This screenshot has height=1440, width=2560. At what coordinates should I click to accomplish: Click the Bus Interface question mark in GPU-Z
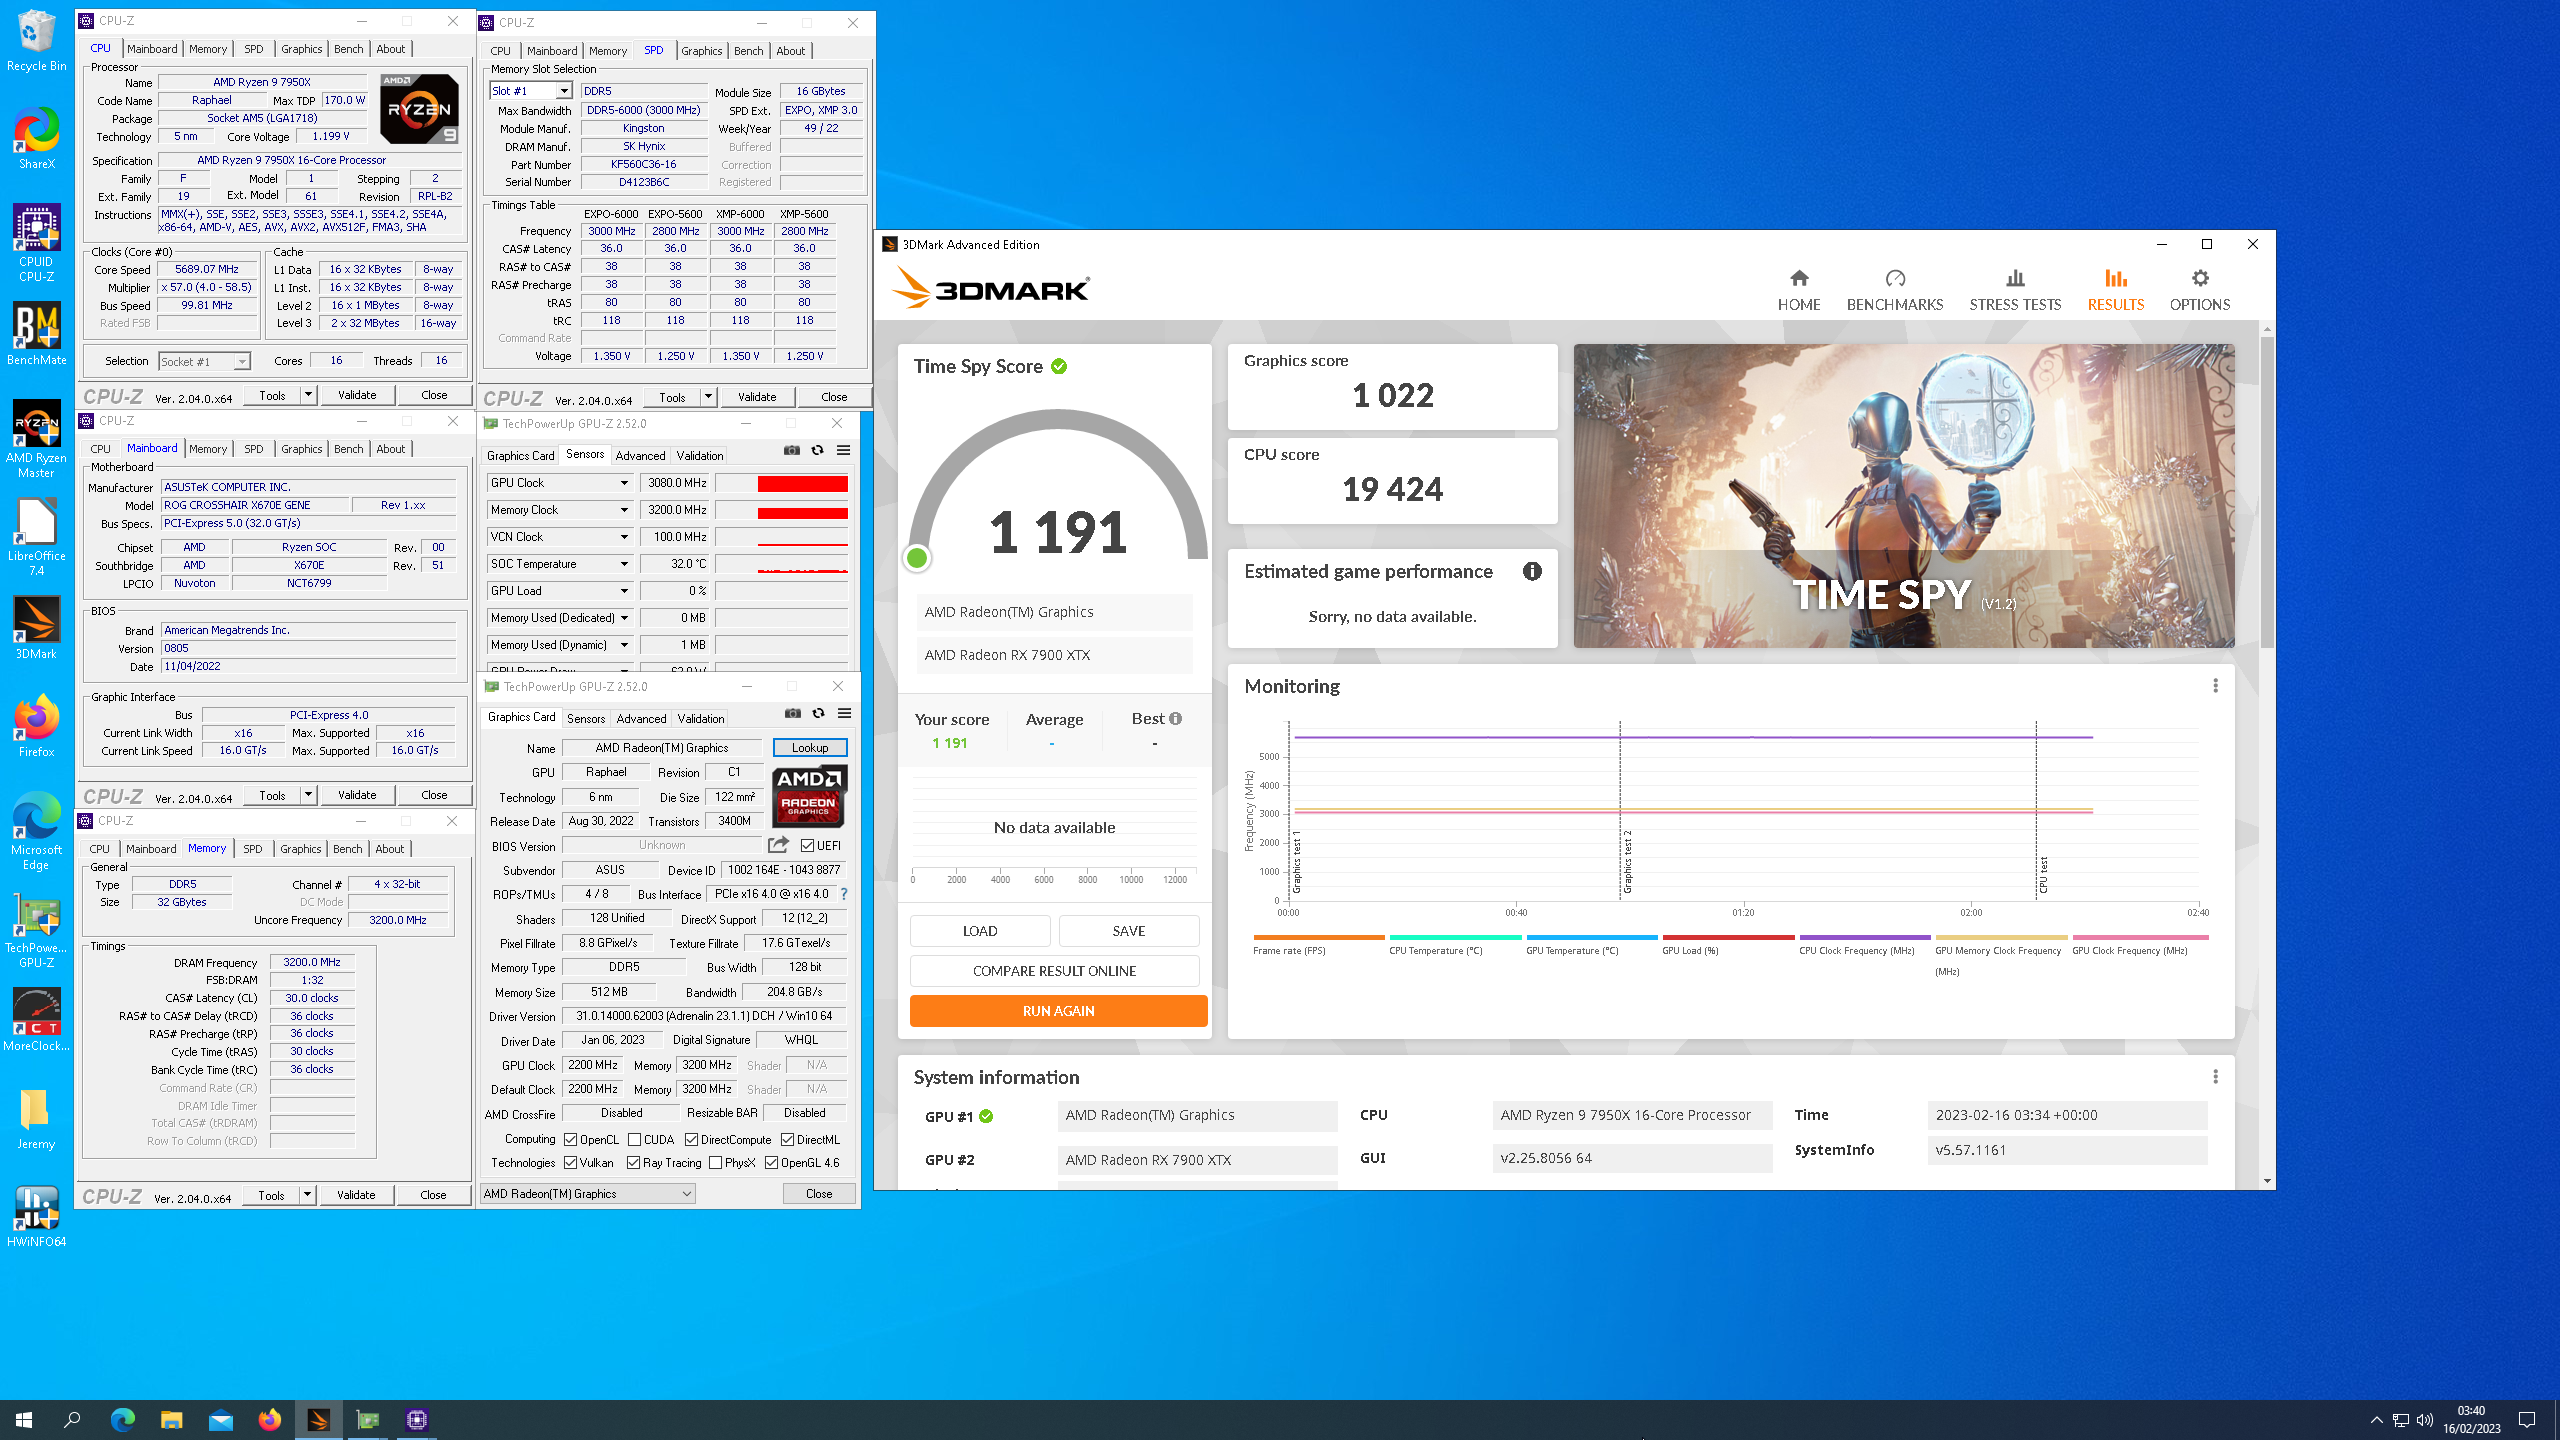(843, 894)
